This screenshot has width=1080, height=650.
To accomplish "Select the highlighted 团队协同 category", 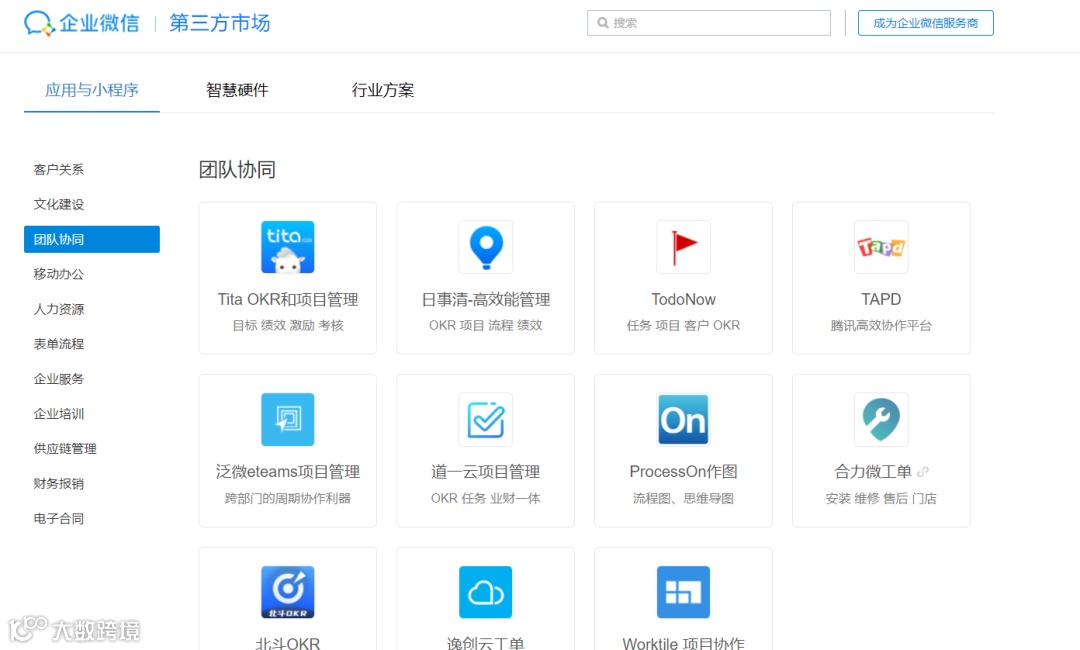I will pos(92,239).
